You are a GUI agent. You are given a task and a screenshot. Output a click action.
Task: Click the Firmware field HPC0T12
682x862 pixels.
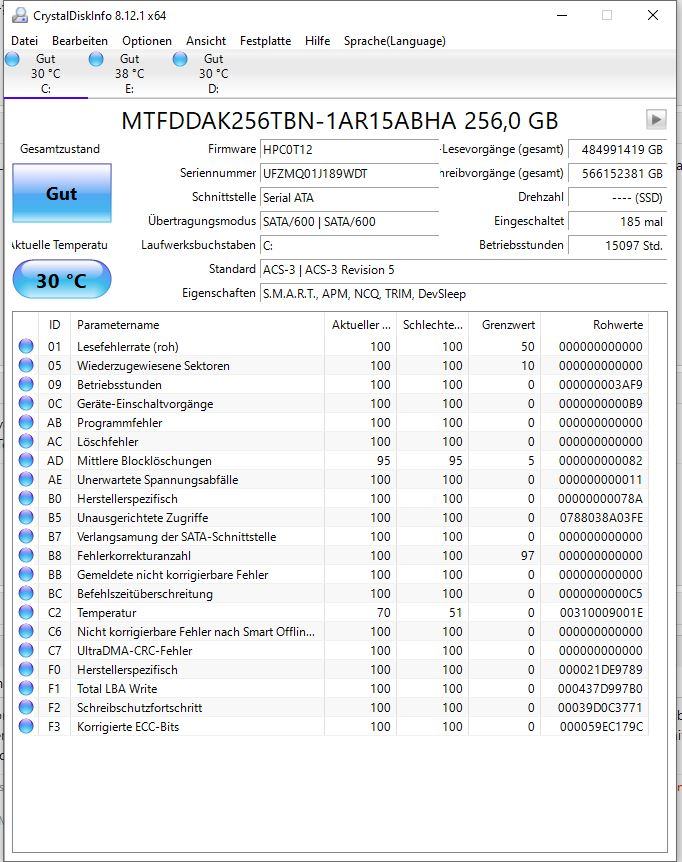349,150
